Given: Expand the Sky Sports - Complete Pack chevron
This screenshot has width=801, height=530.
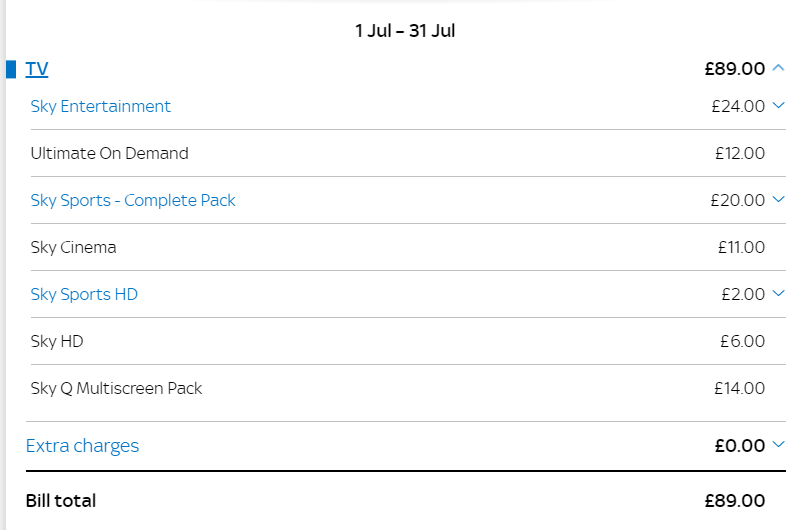Looking at the screenshot, I should point(779,199).
